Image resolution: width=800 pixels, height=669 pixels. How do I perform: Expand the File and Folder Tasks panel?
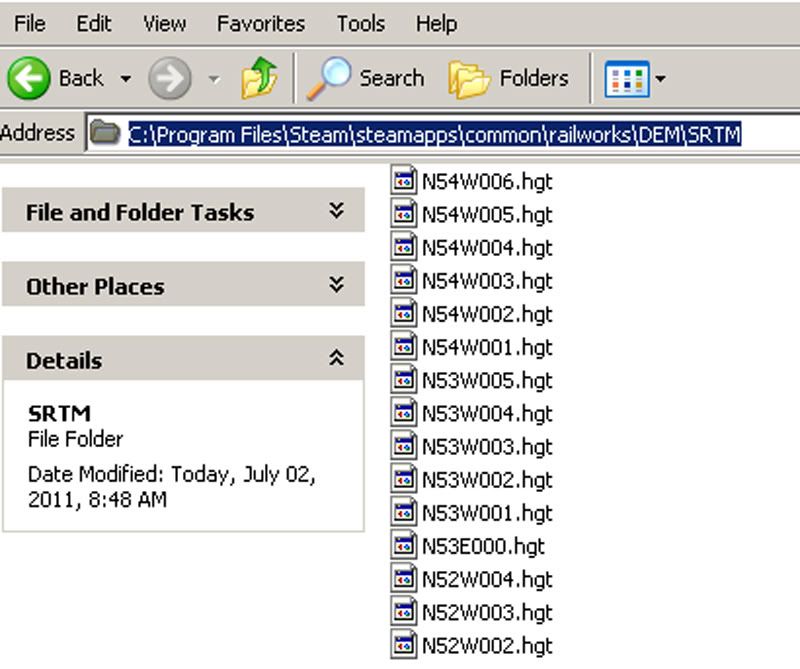click(337, 211)
